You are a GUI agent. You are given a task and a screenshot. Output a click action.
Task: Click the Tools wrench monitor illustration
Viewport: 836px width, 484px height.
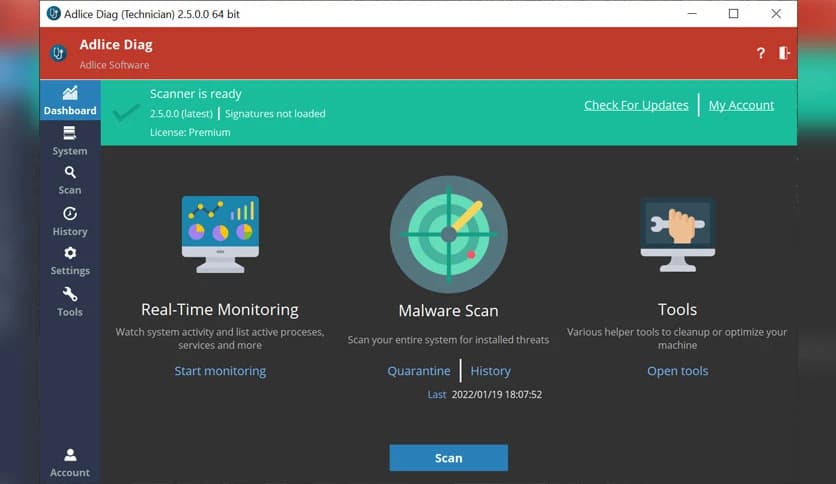(x=678, y=234)
